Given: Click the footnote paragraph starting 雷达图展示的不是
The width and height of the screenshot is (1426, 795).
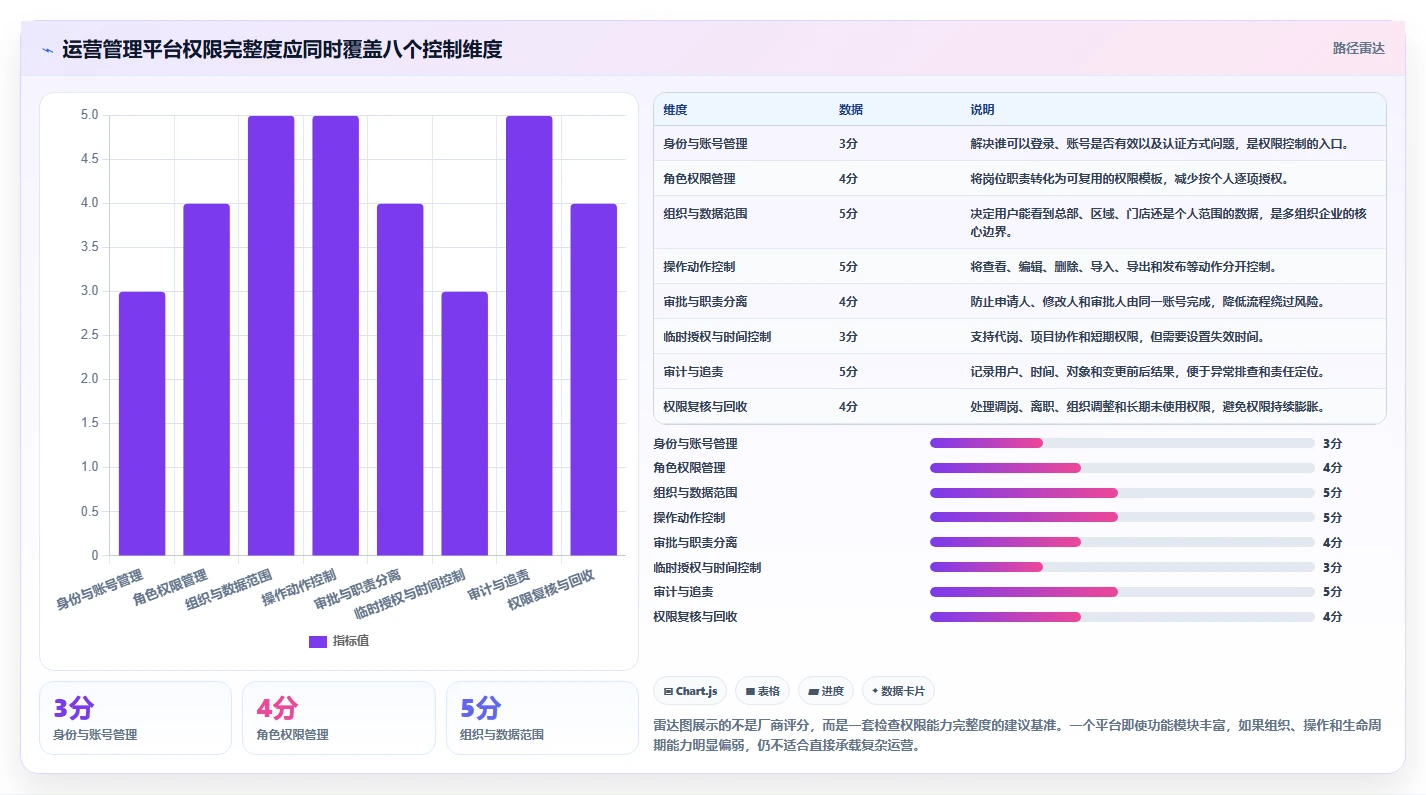Looking at the screenshot, I should click(1018, 735).
